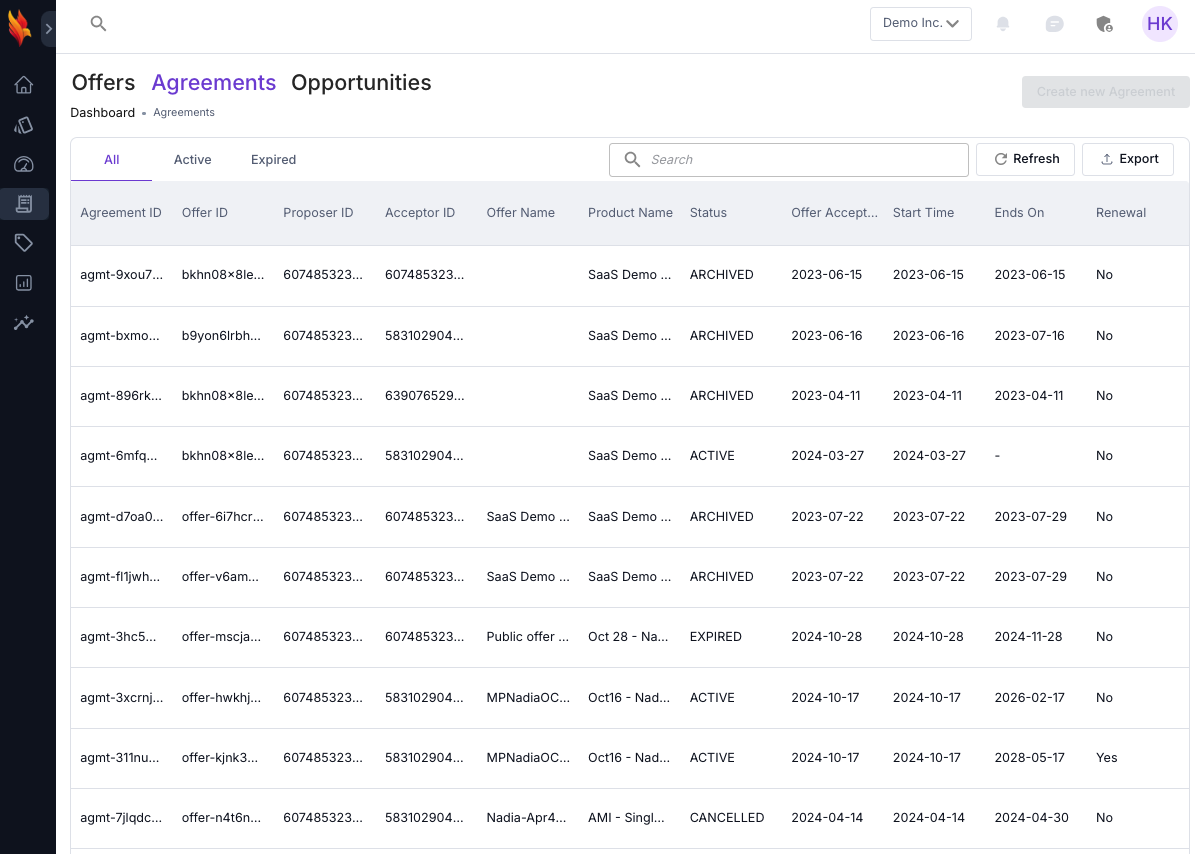Click the Dashboard breadcrumb link
Screen dimensions: 1195x854
tap(102, 113)
